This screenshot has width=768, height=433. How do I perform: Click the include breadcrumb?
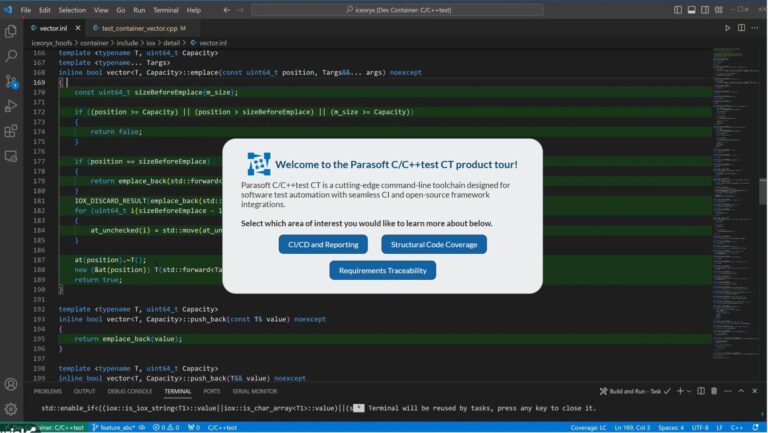point(127,43)
